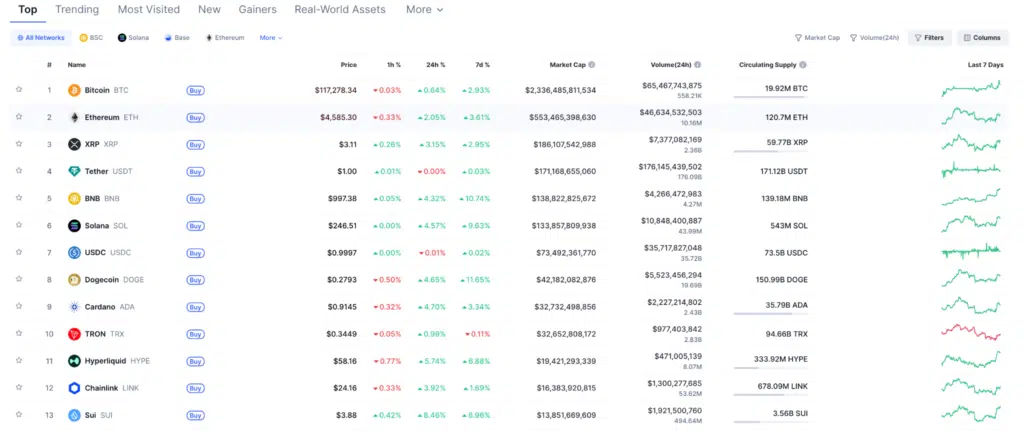This screenshot has height=431, width=1024.
Task: Expand the More tab dropdown at top
Action: [424, 10]
